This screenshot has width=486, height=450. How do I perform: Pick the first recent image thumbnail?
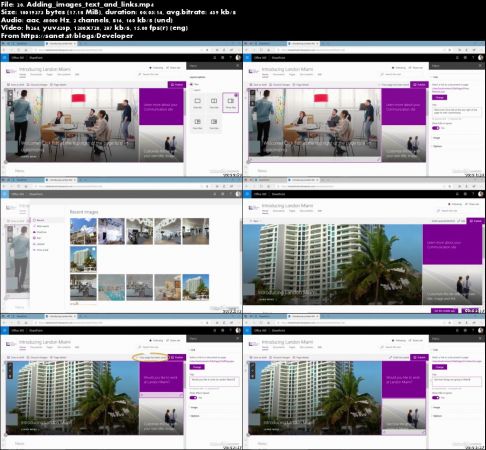83,231
